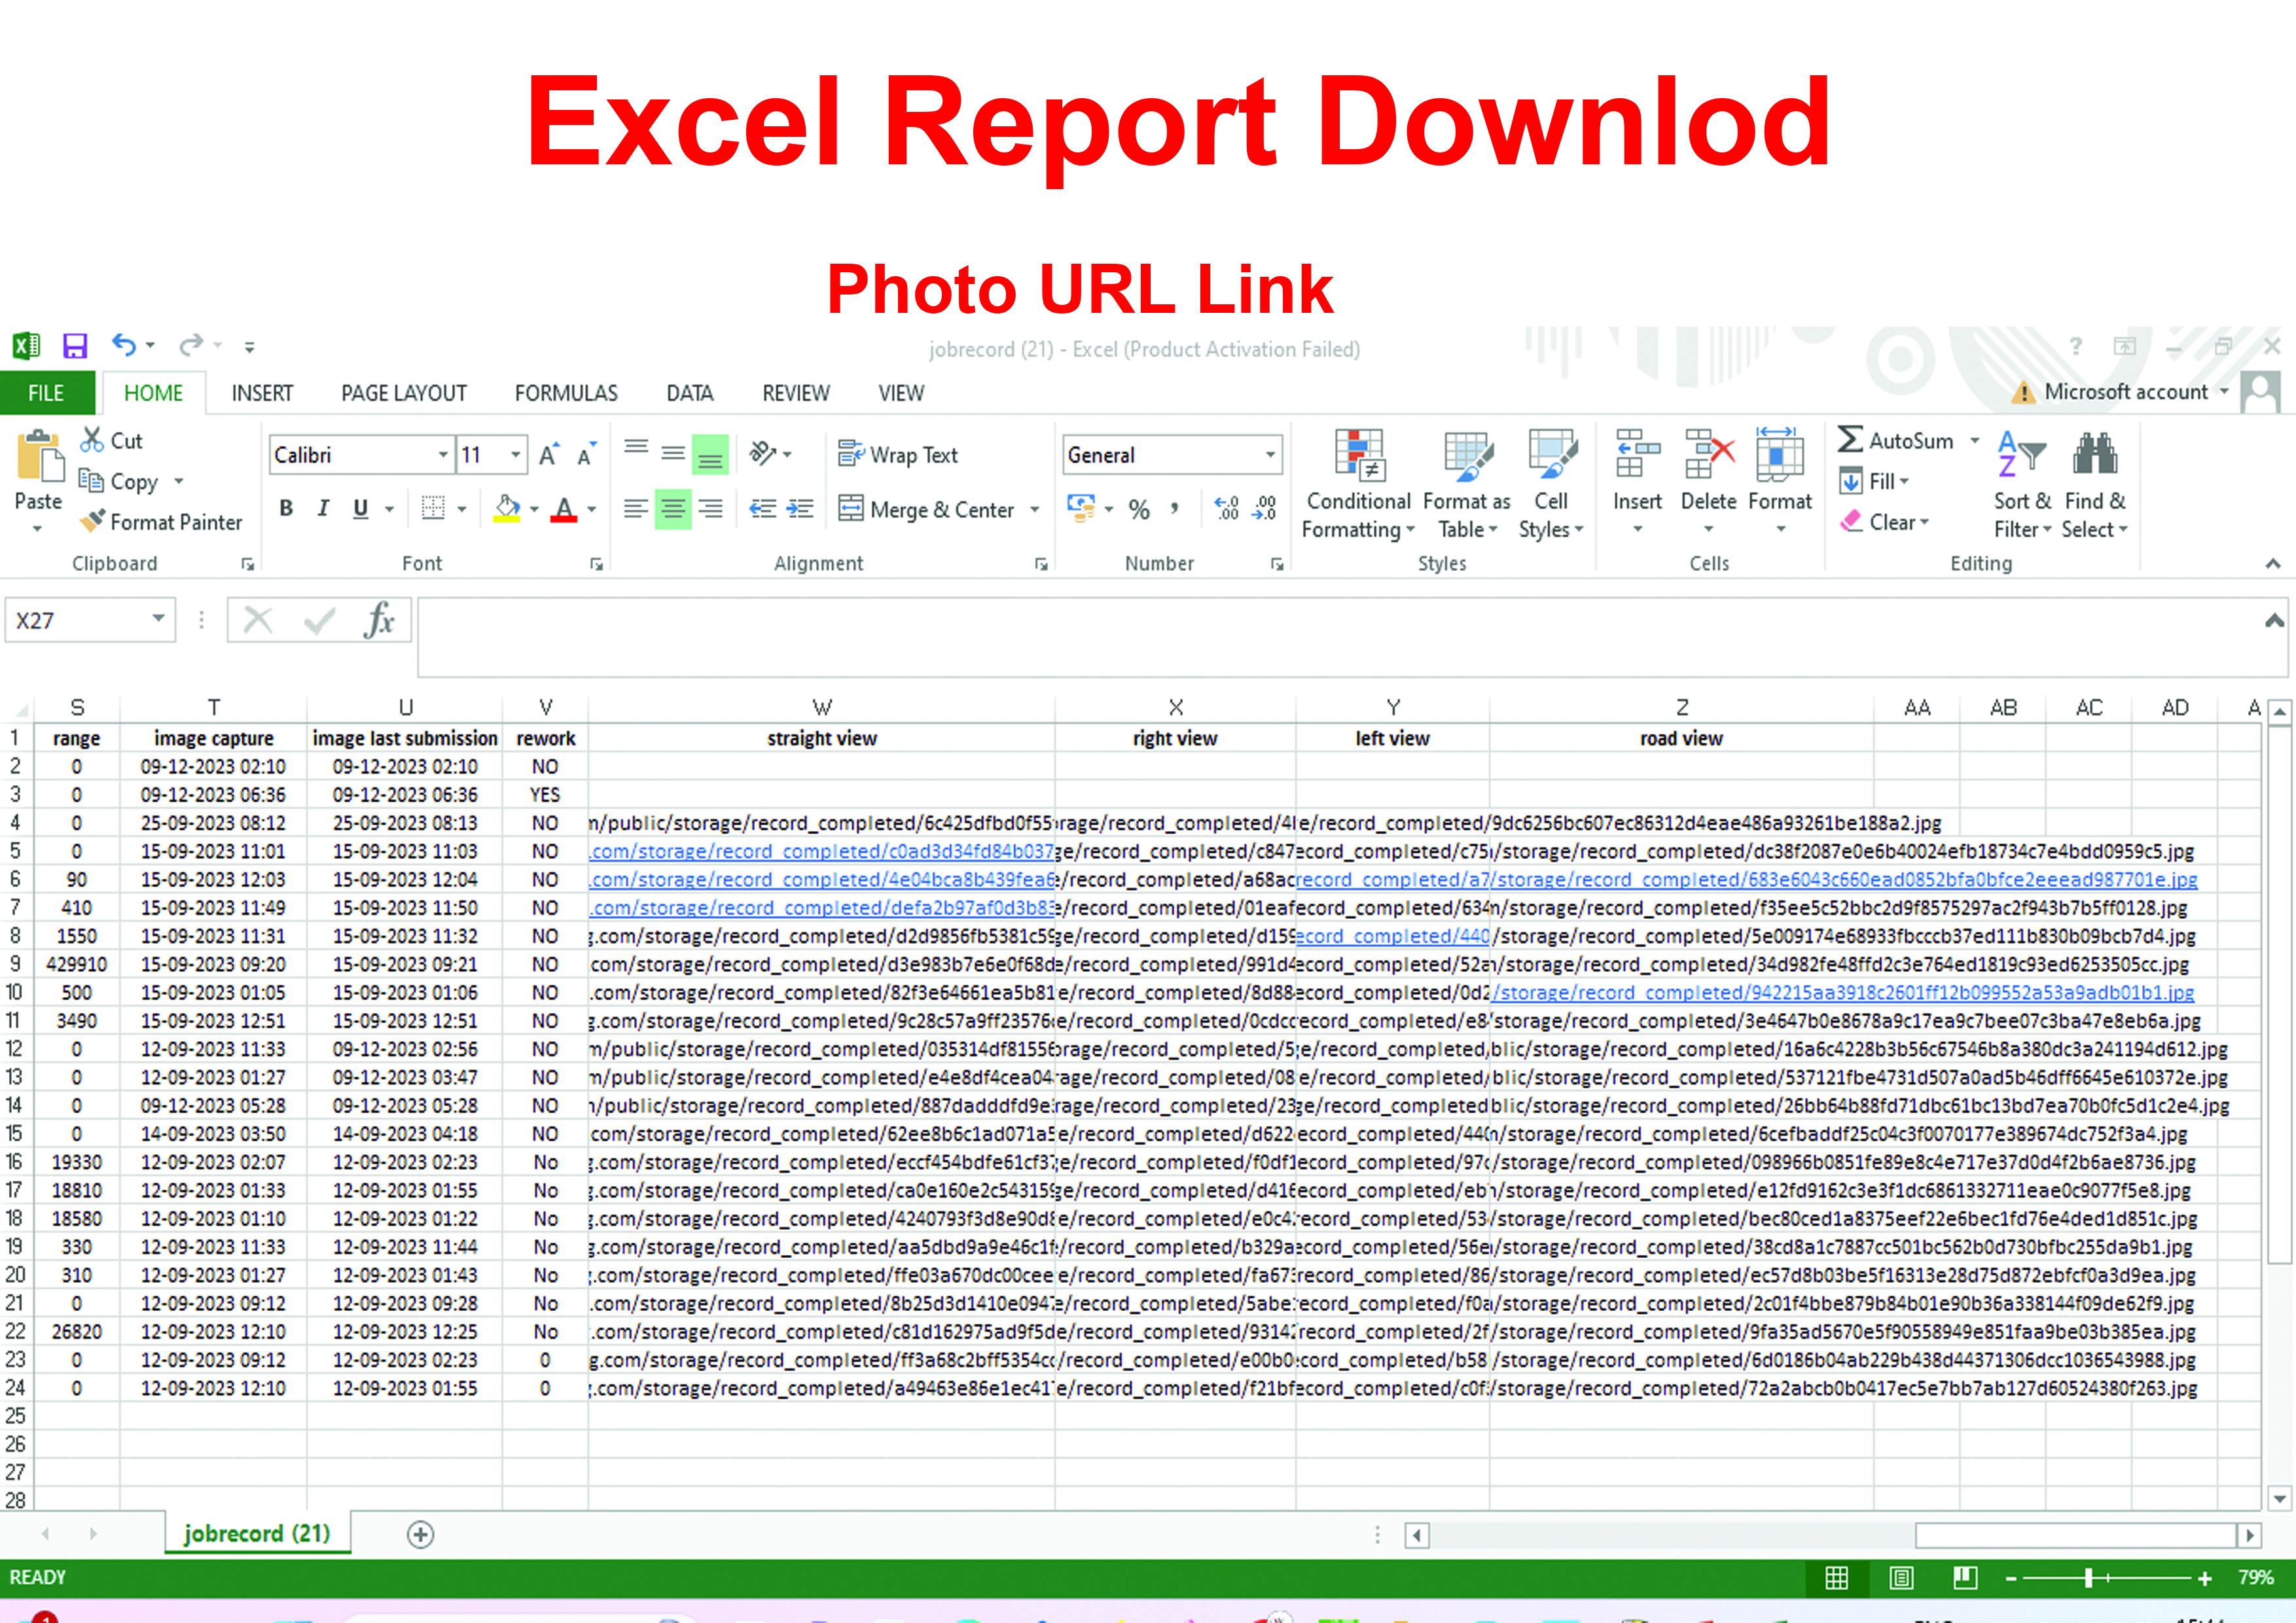Increase font size with large A
The image size is (2296, 1623).
[x=549, y=455]
